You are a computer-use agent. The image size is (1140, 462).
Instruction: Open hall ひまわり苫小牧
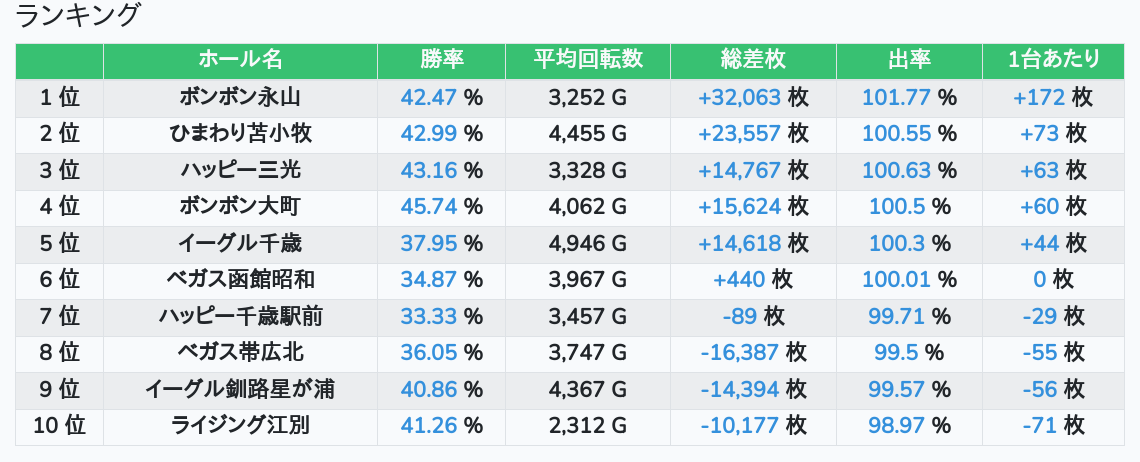click(x=240, y=134)
